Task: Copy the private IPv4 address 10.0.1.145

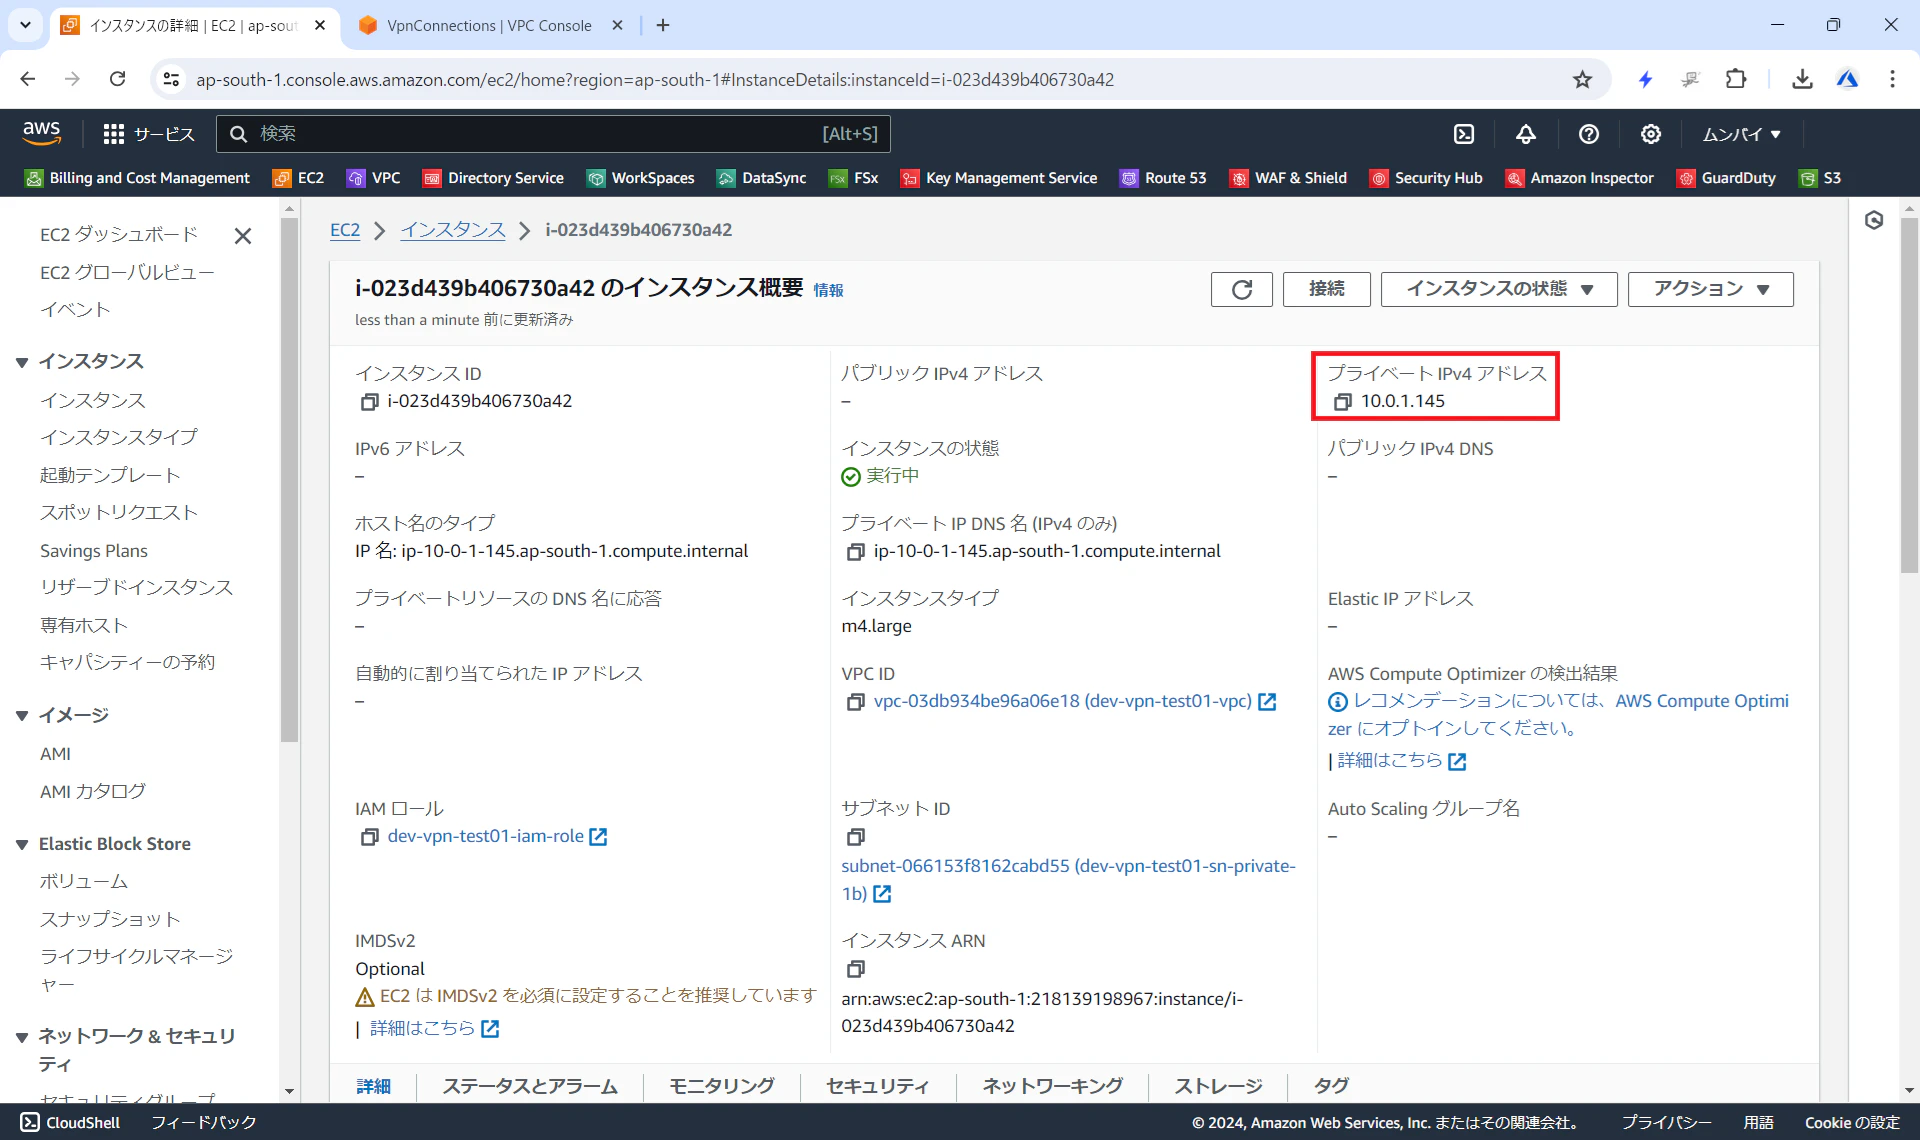Action: point(1343,402)
